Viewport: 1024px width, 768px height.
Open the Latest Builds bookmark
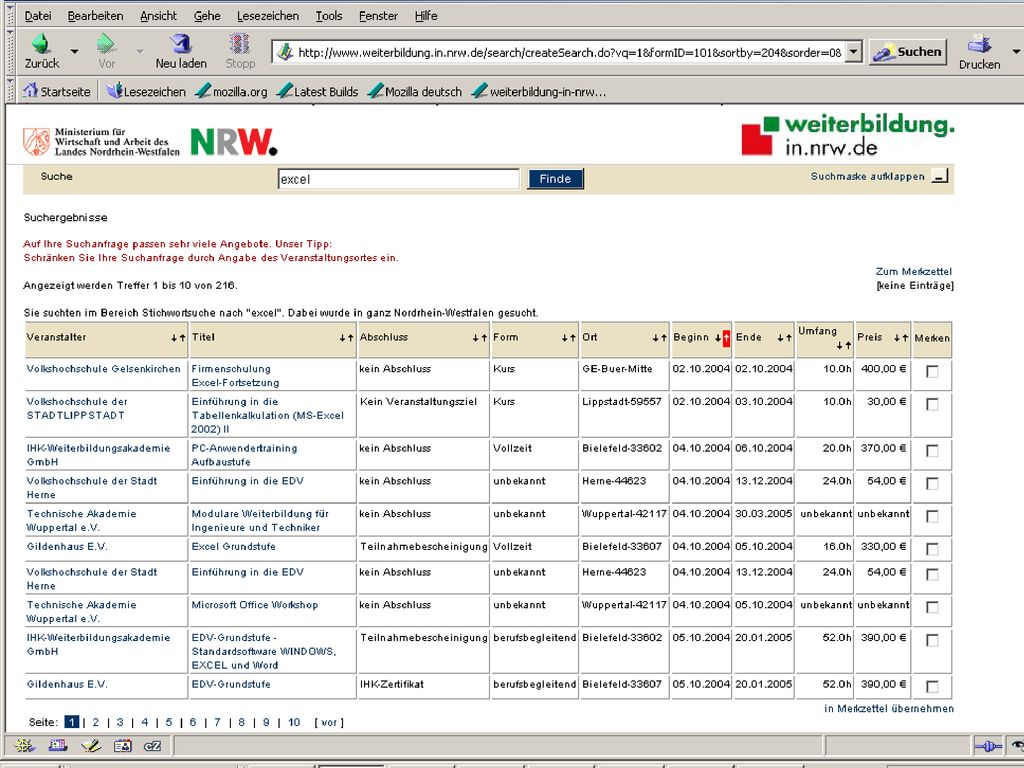tap(317, 91)
